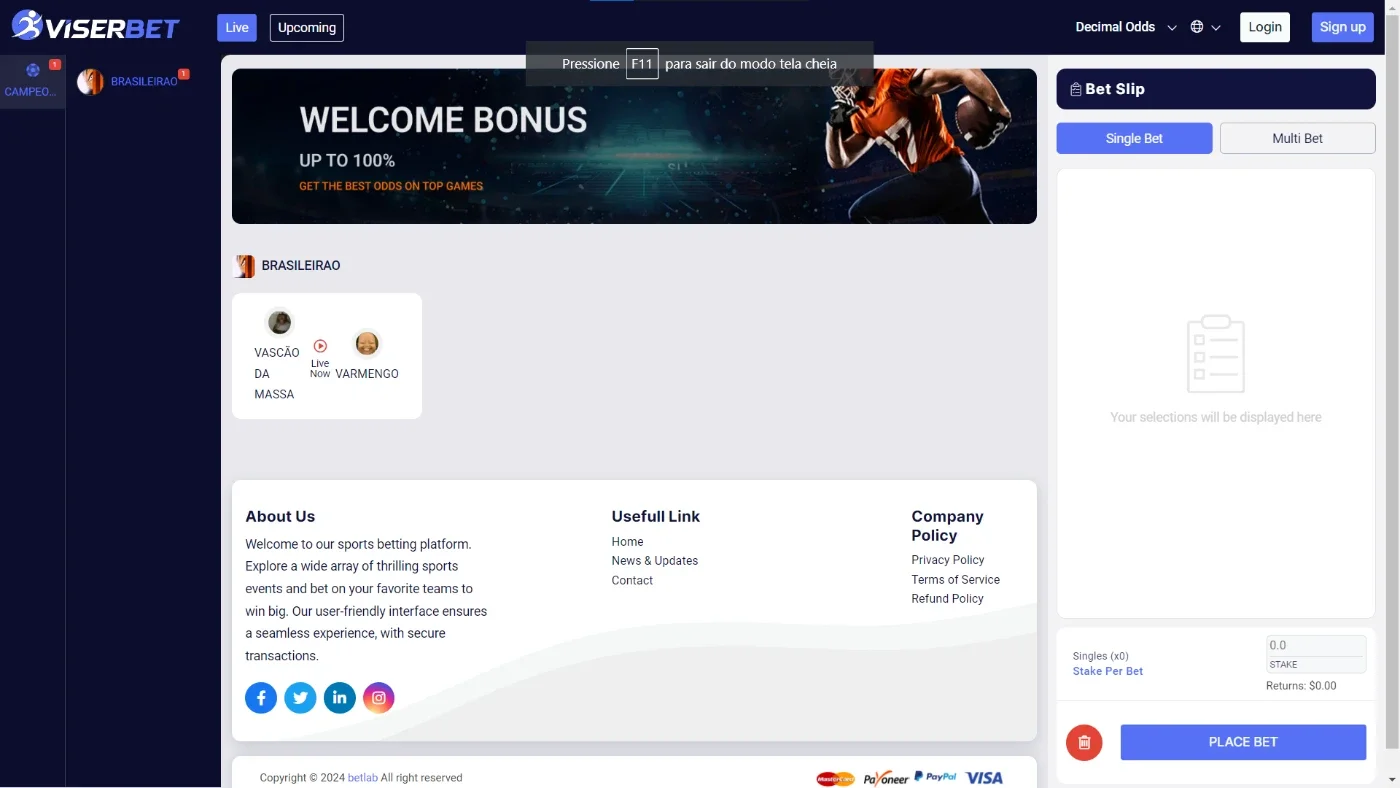Click the BRASILEIRAO league icon above match card
1400x788 pixels.
(244, 266)
